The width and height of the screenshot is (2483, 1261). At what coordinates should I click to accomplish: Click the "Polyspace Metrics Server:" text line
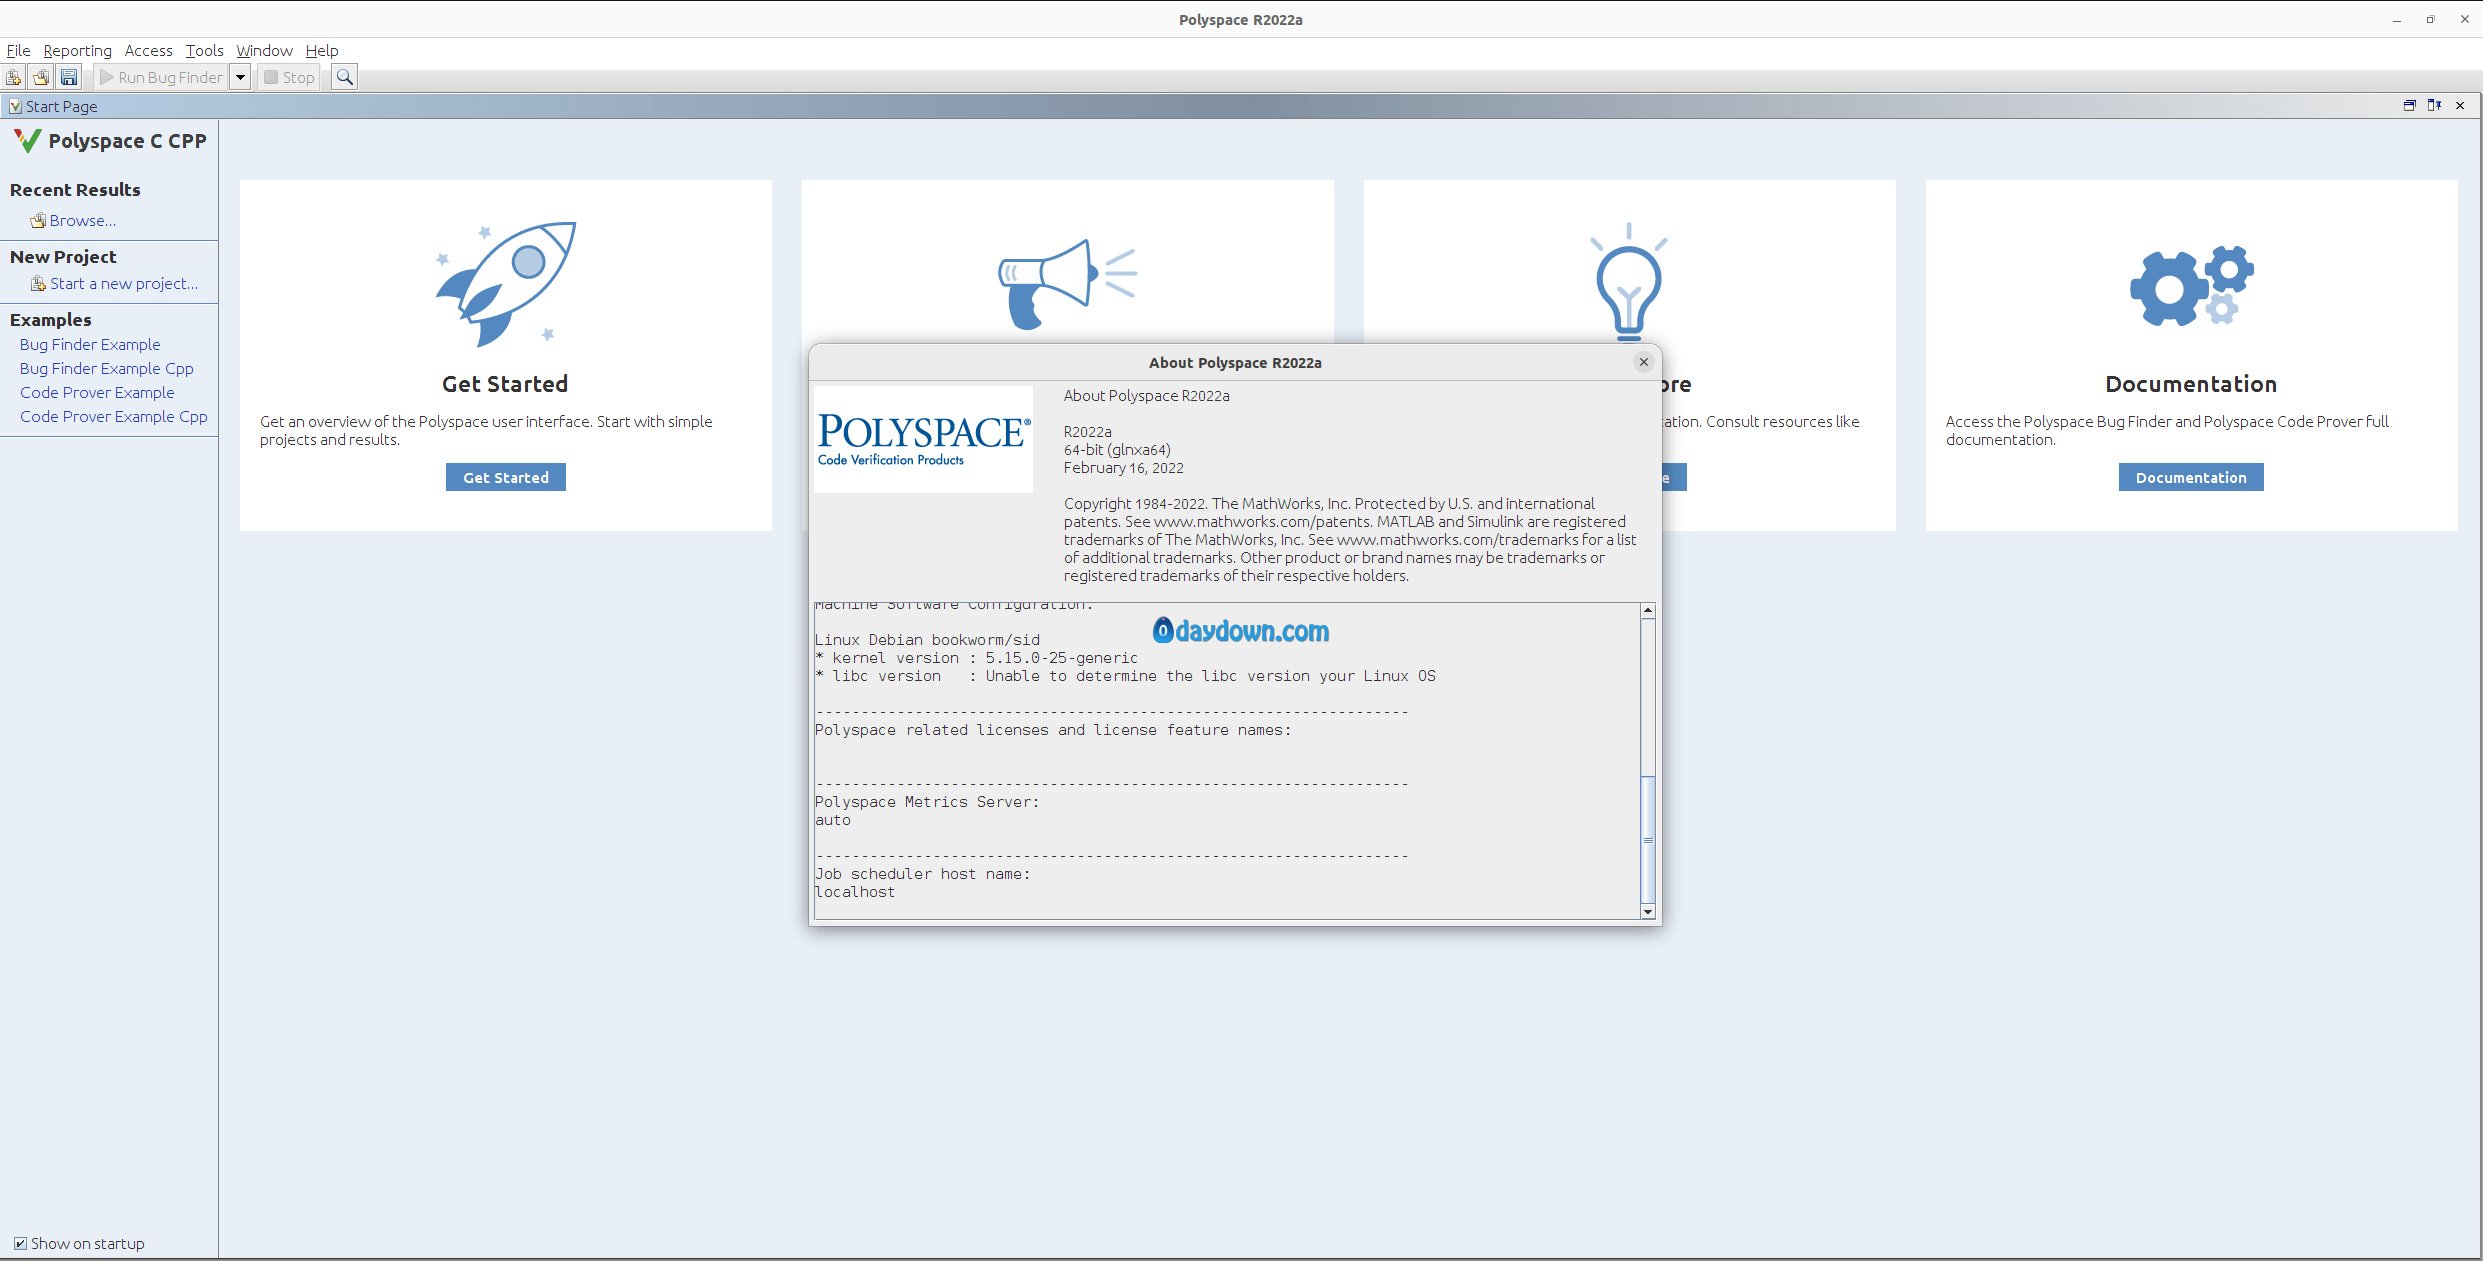click(x=927, y=802)
